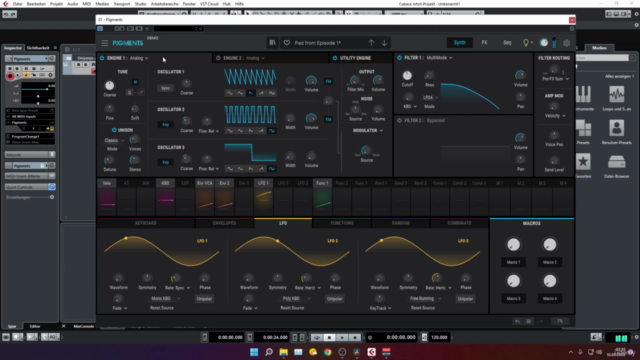Image resolution: width=640 pixels, height=360 pixels.
Task: Click tempo field showing 120.000
Action: (439, 338)
